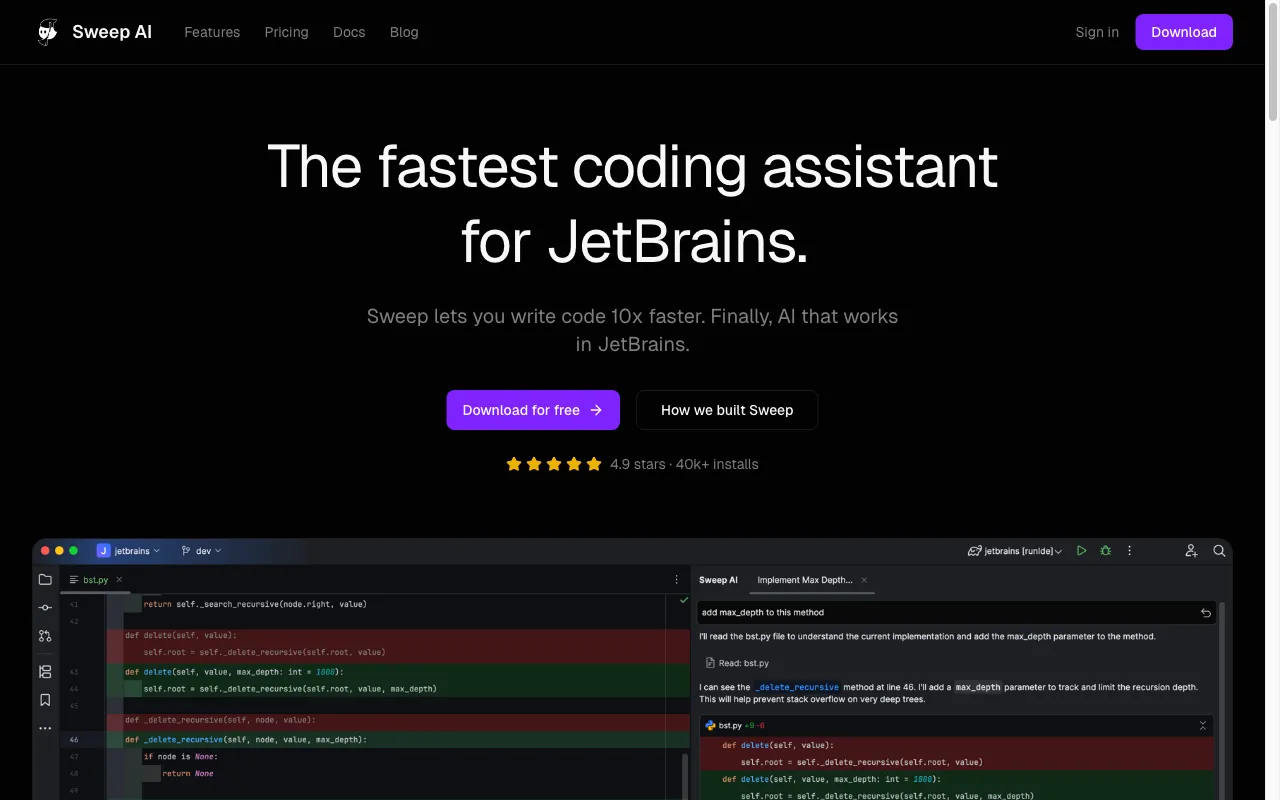Image resolution: width=1280 pixels, height=800 pixels.
Task: Click the '+9 -6' change count on diff card
Action: (x=755, y=725)
